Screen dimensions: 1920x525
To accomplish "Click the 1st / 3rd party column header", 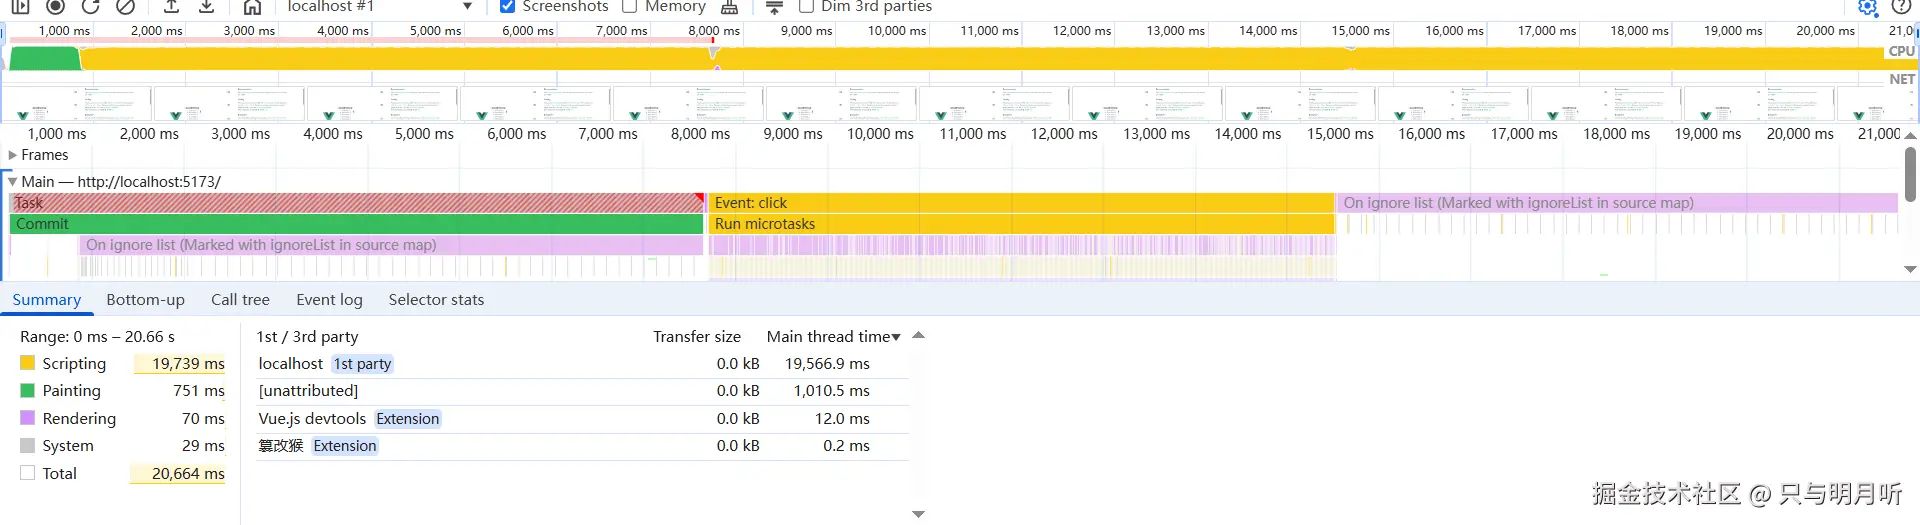I will point(307,337).
